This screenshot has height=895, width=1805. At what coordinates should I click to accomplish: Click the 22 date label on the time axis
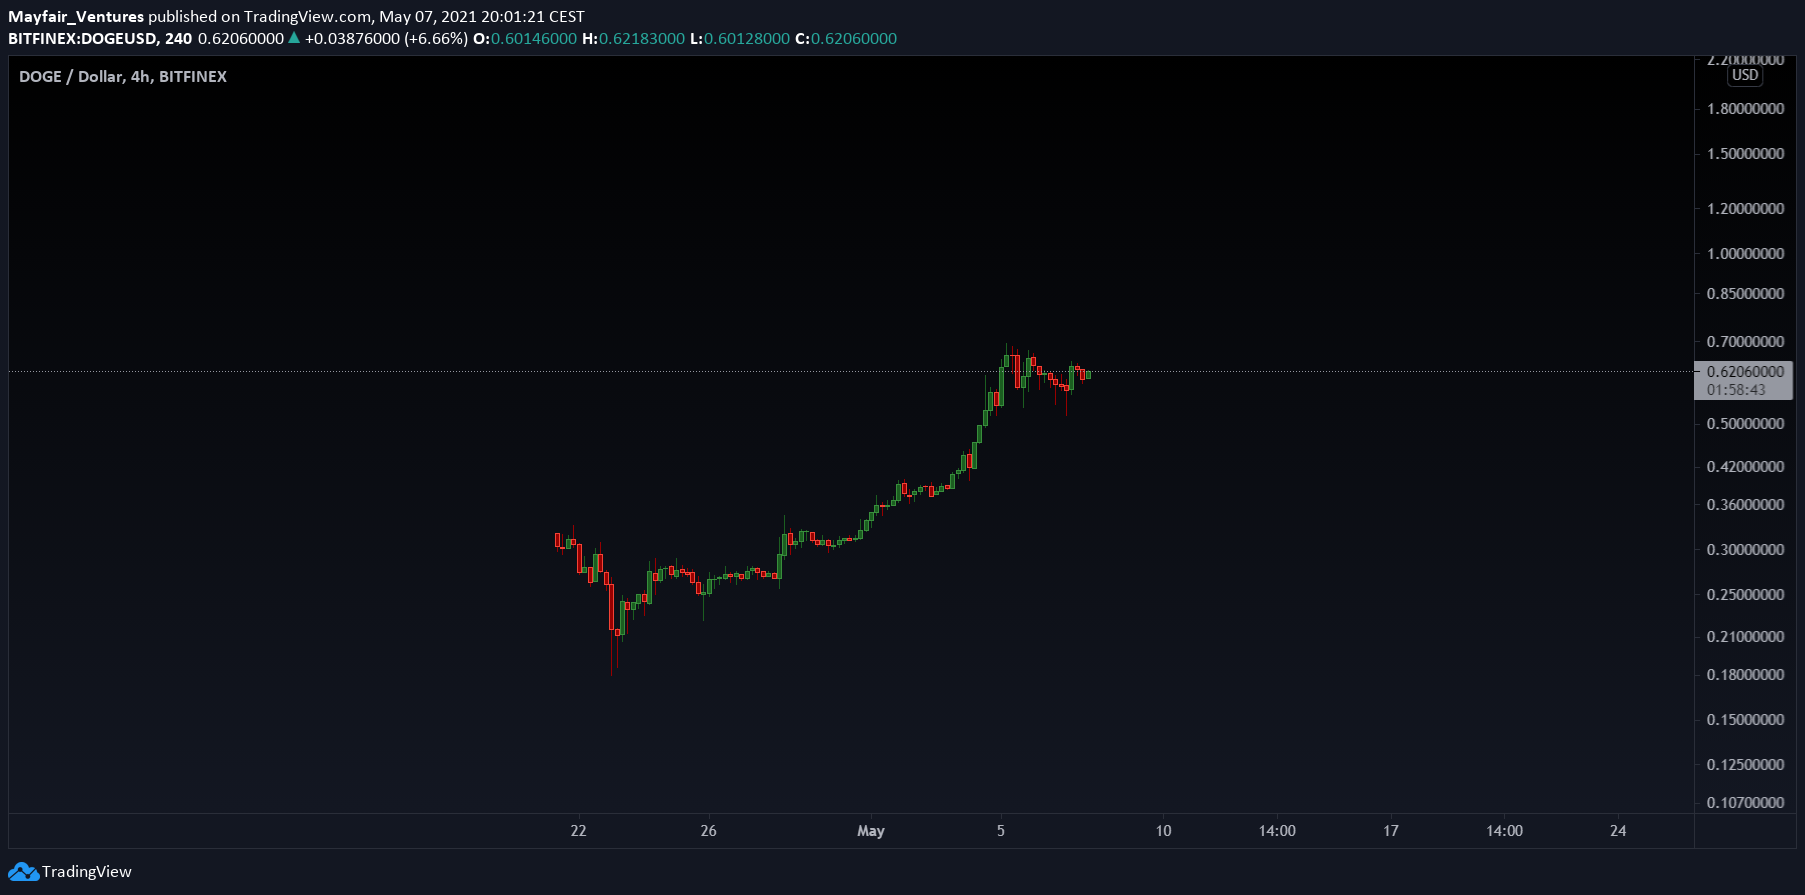point(579,831)
